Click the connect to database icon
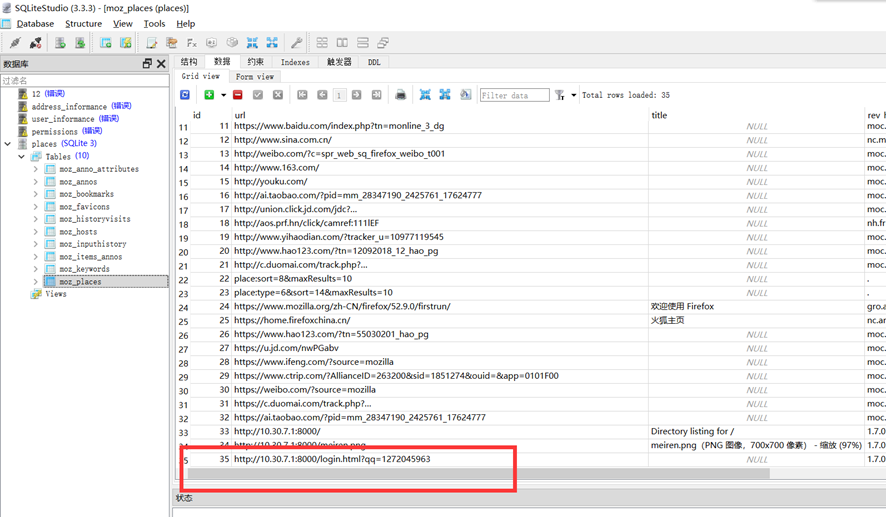 pos(15,43)
